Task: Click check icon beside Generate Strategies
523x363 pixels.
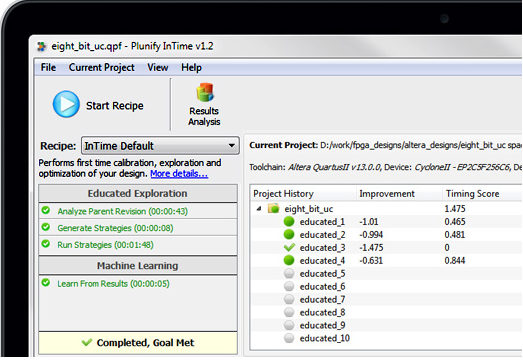Action: pos(46,227)
